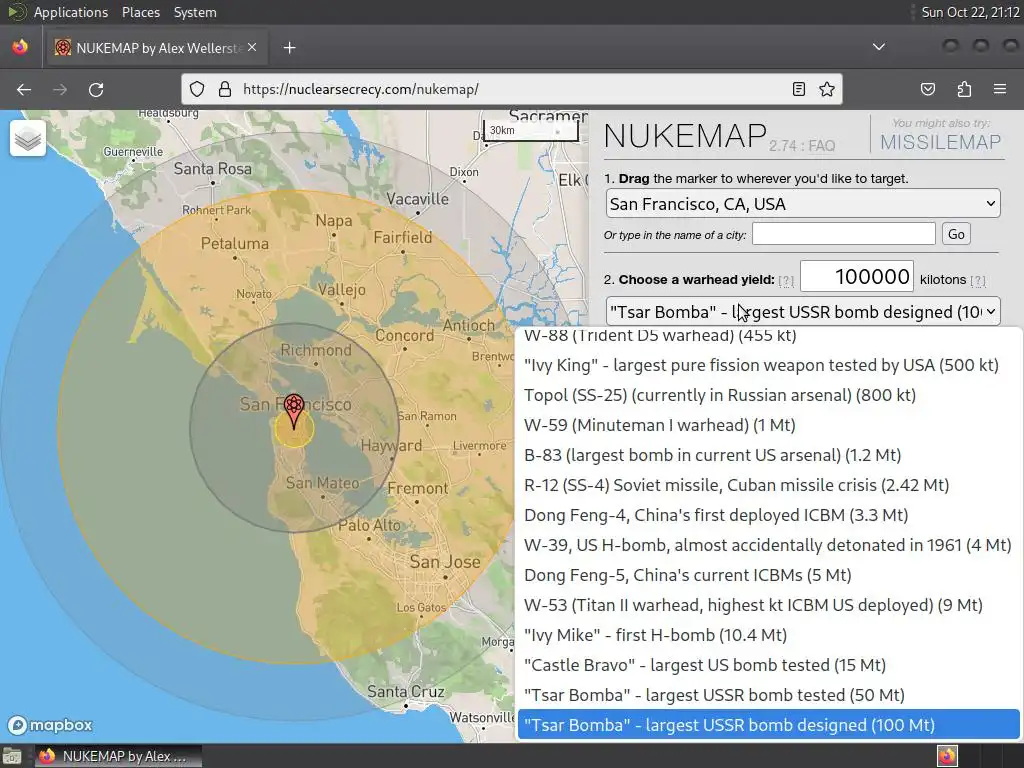Click the show desktop icon in bottom panel
This screenshot has height=768, width=1024.
point(12,756)
